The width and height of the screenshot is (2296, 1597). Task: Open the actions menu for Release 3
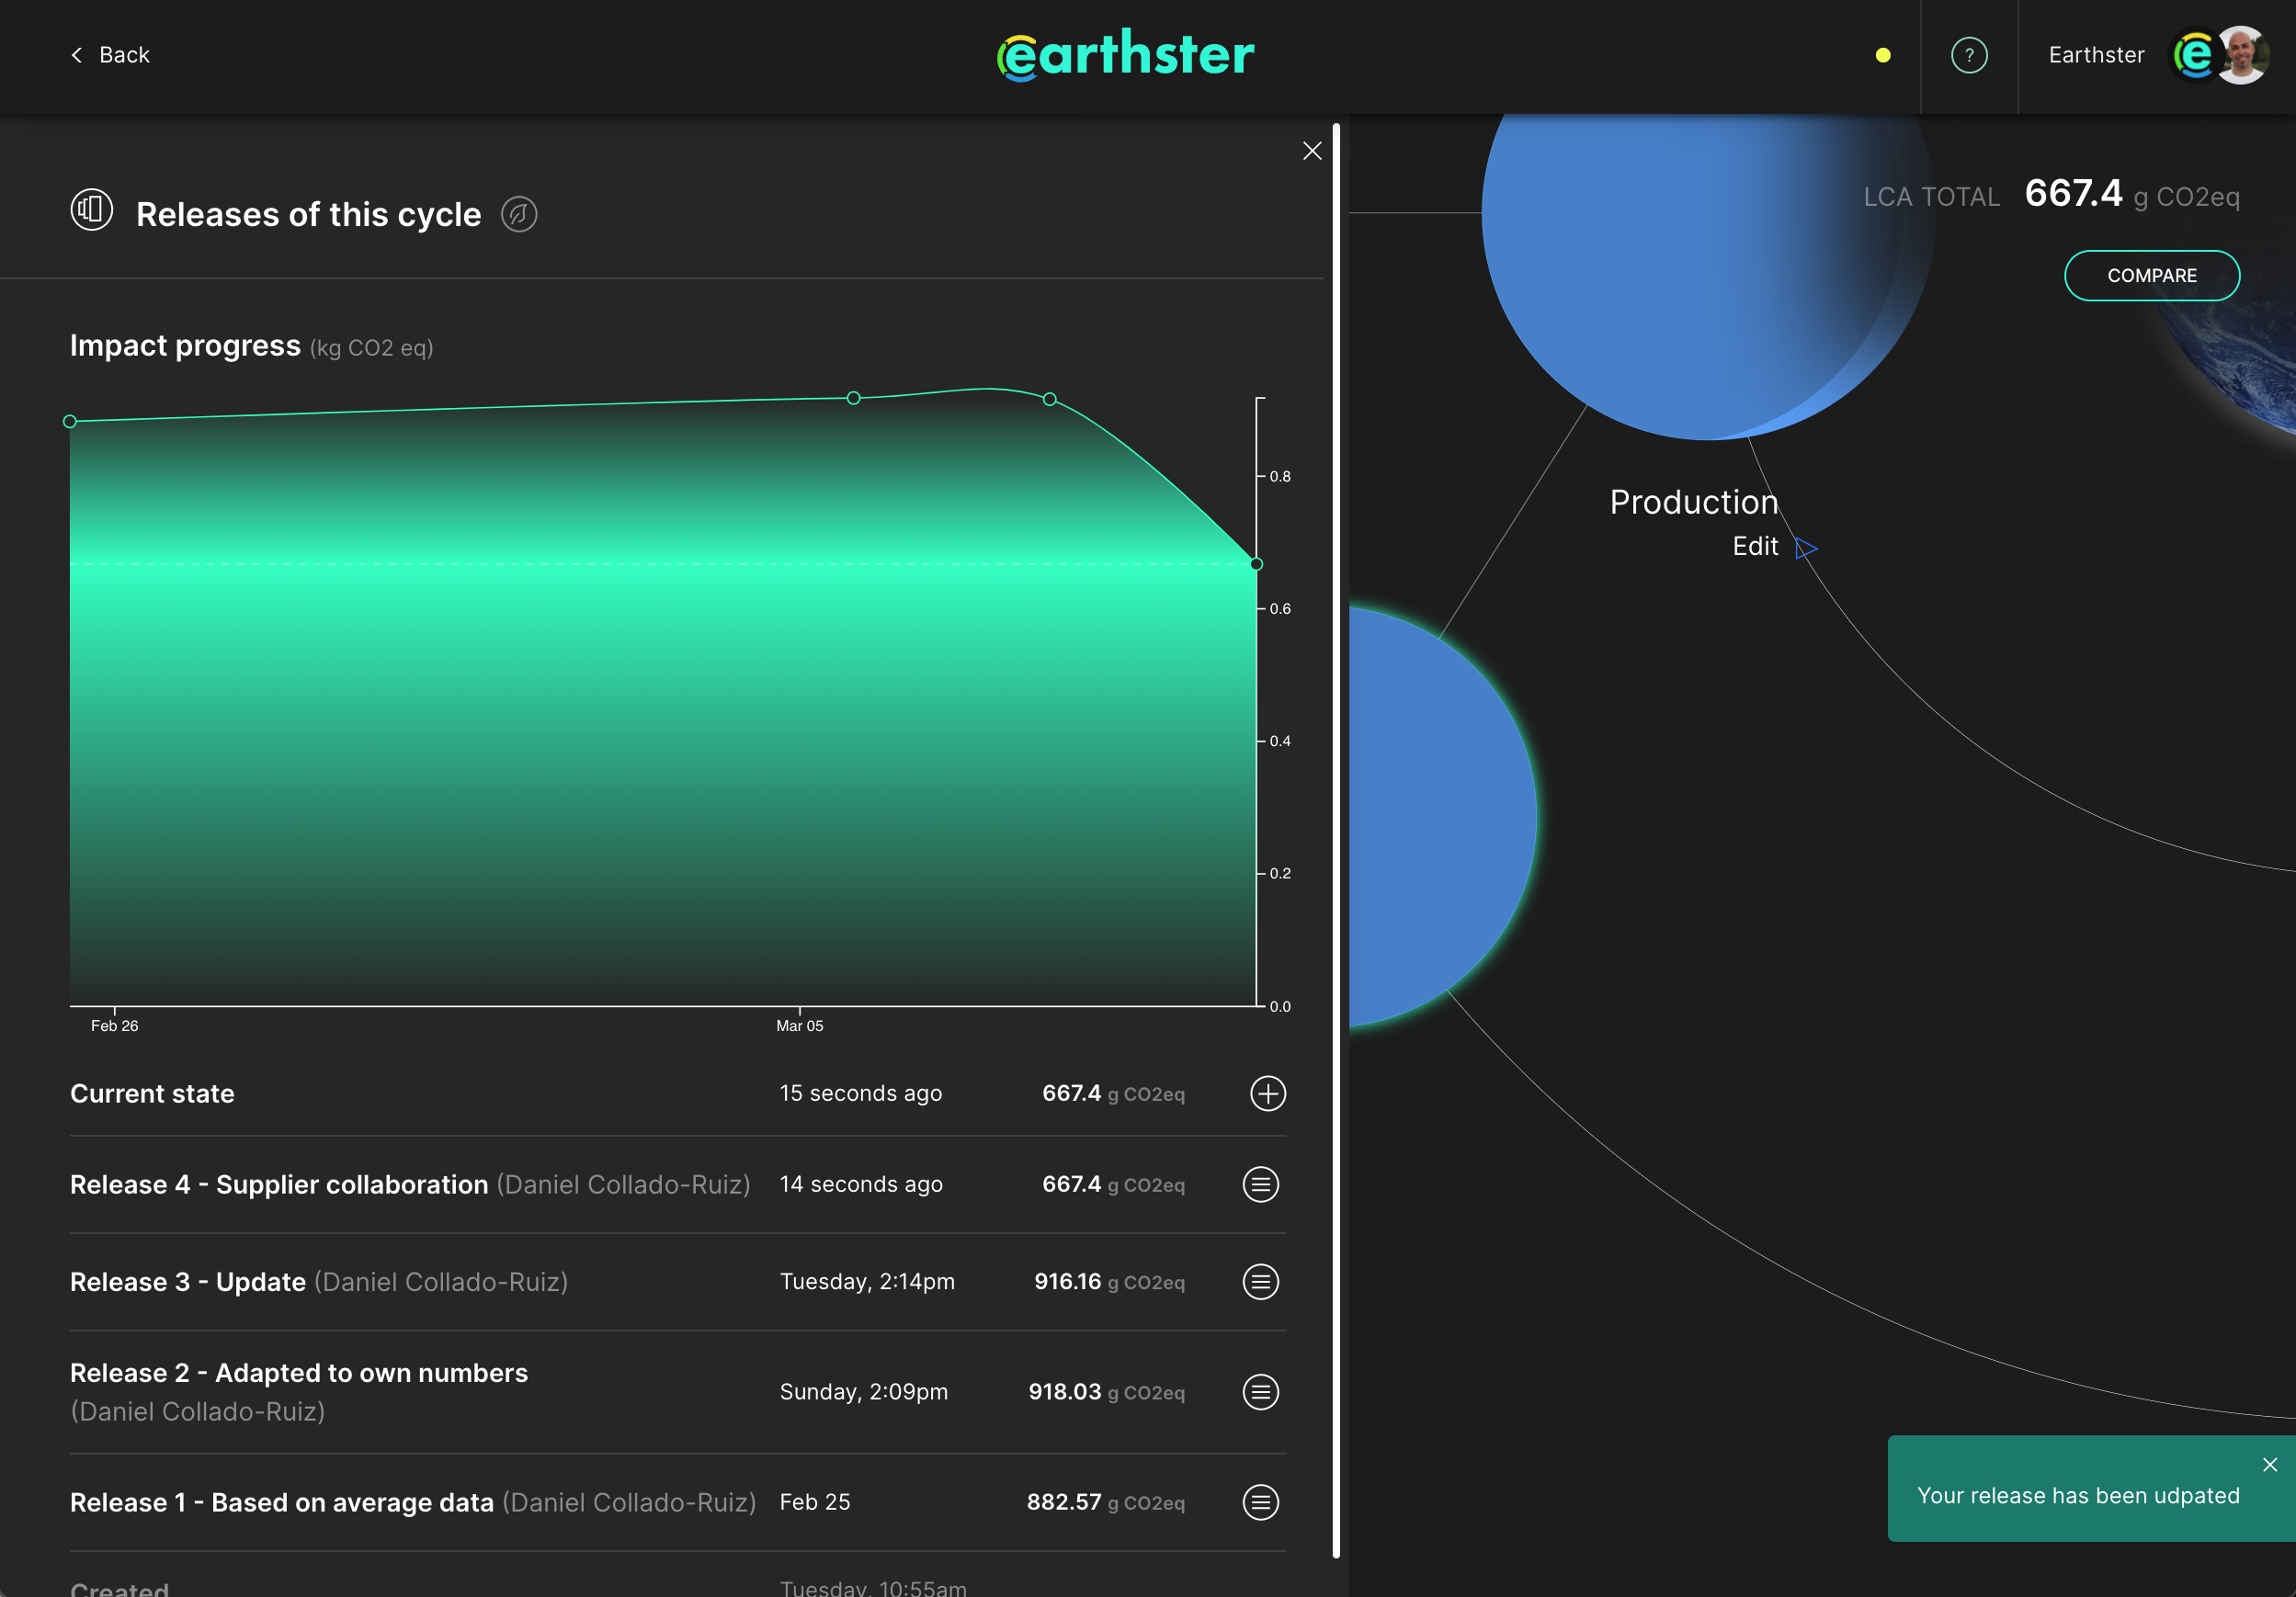point(1261,1283)
